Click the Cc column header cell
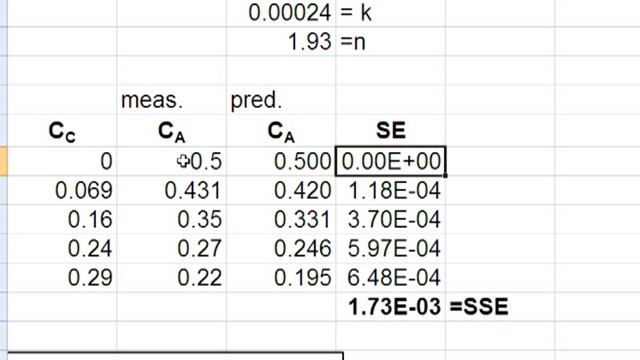The height and width of the screenshot is (360, 640). pos(62,131)
